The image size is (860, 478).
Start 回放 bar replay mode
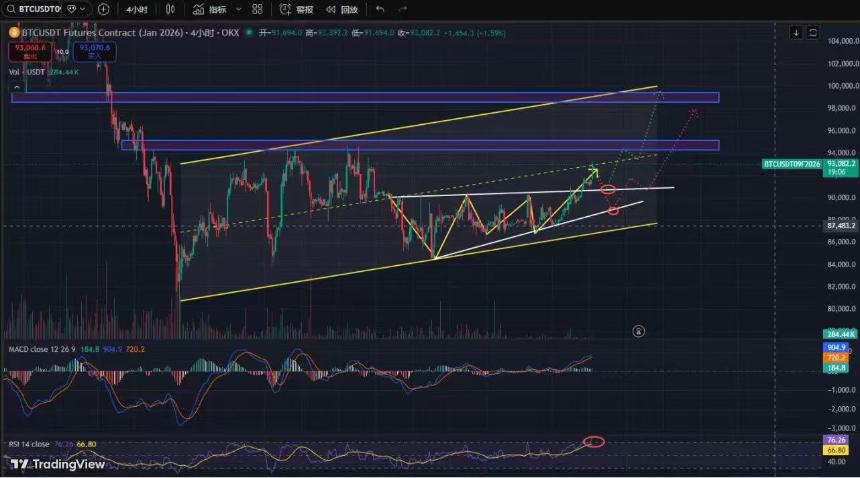click(342, 9)
